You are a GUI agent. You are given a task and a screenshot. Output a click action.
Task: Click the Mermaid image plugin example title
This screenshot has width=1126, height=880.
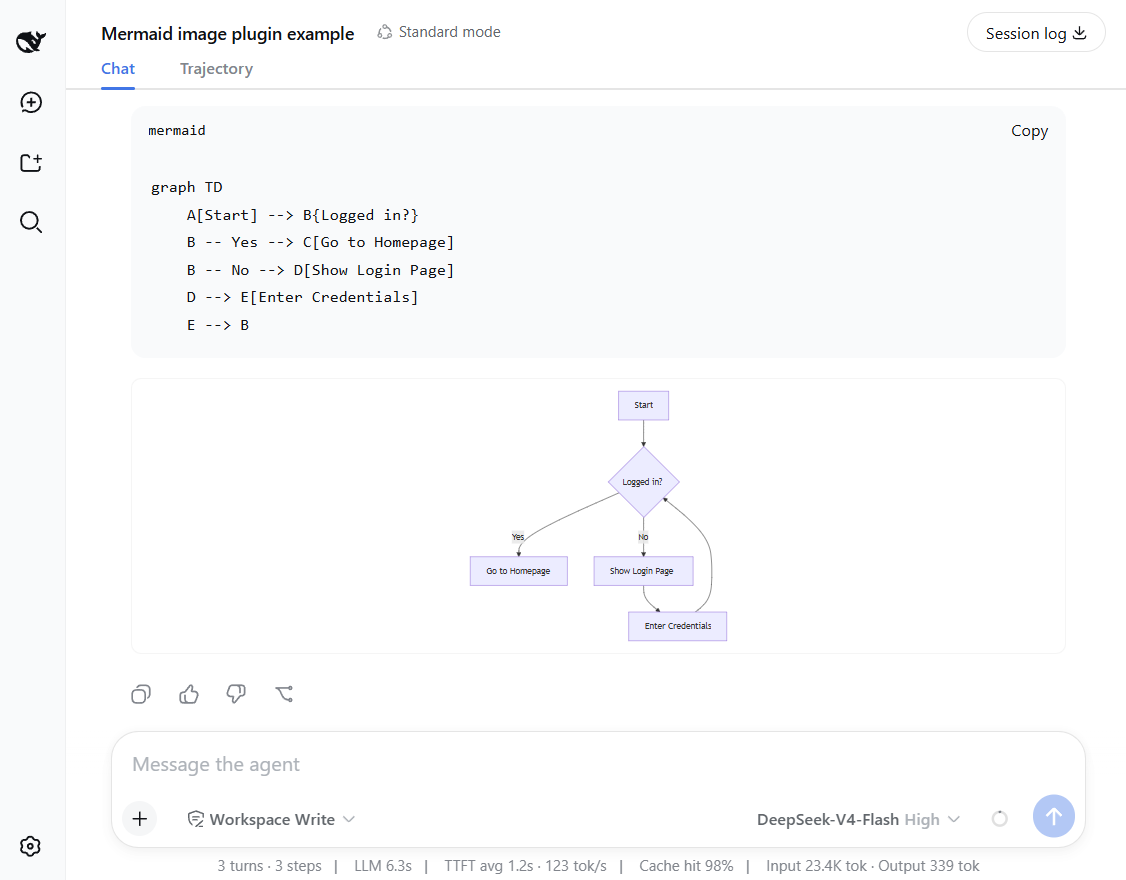(x=228, y=34)
